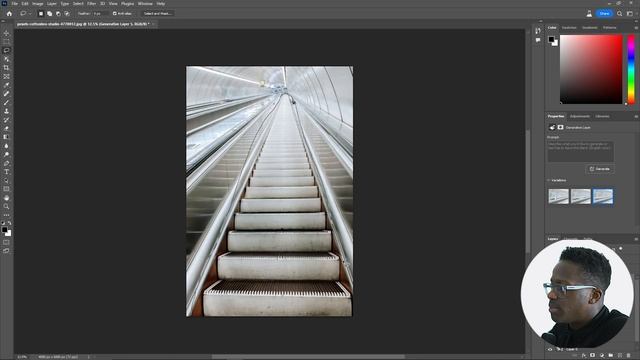Open the collapsed Comments panel icon
This screenshot has width=640, height=360.
click(x=538, y=40)
